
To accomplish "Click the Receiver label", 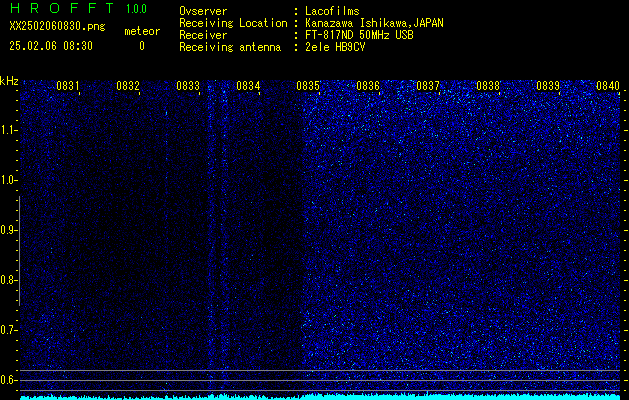I will click(x=203, y=35).
